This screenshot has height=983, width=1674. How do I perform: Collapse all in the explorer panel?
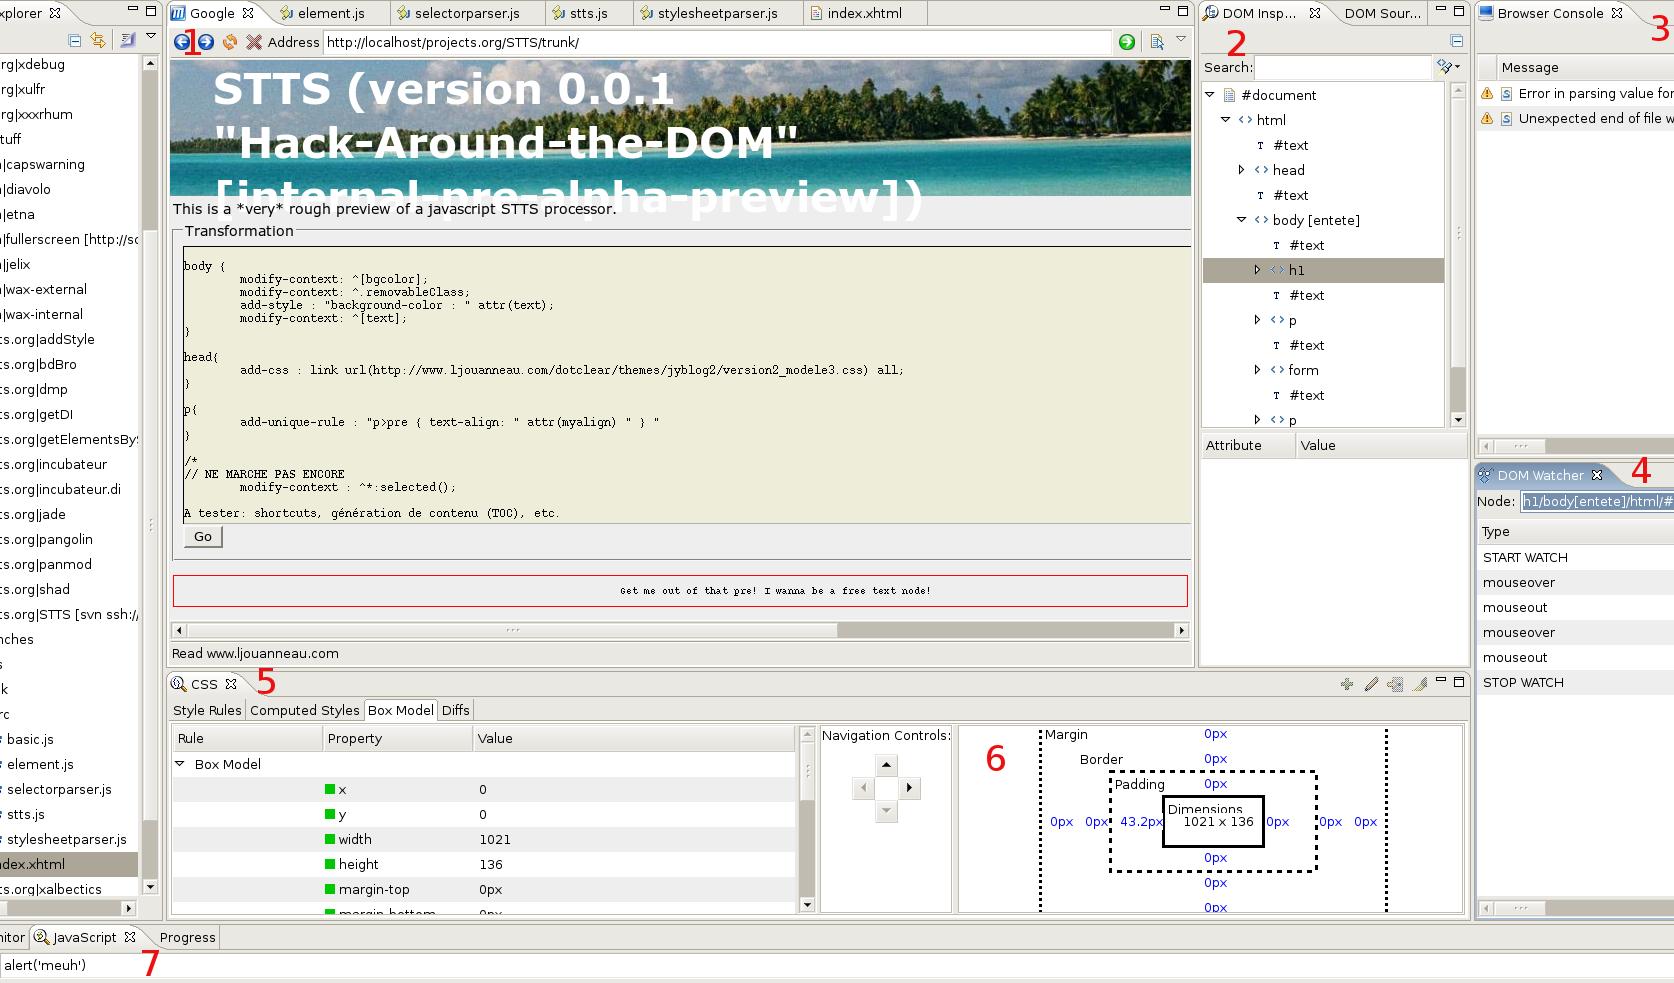click(x=74, y=40)
